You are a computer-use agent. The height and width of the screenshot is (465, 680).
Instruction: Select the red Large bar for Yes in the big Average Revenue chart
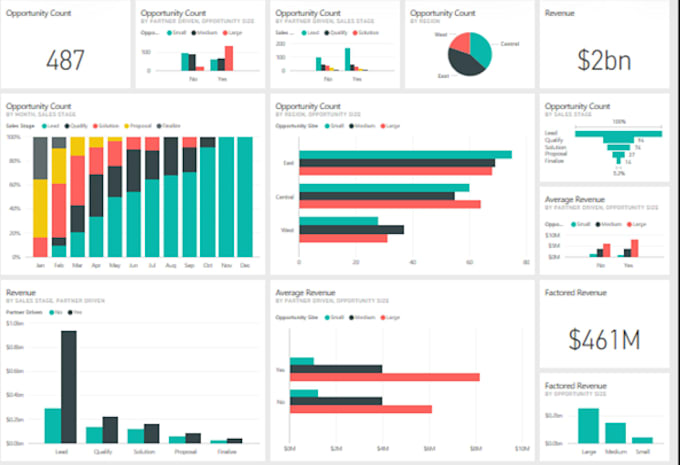click(385, 377)
